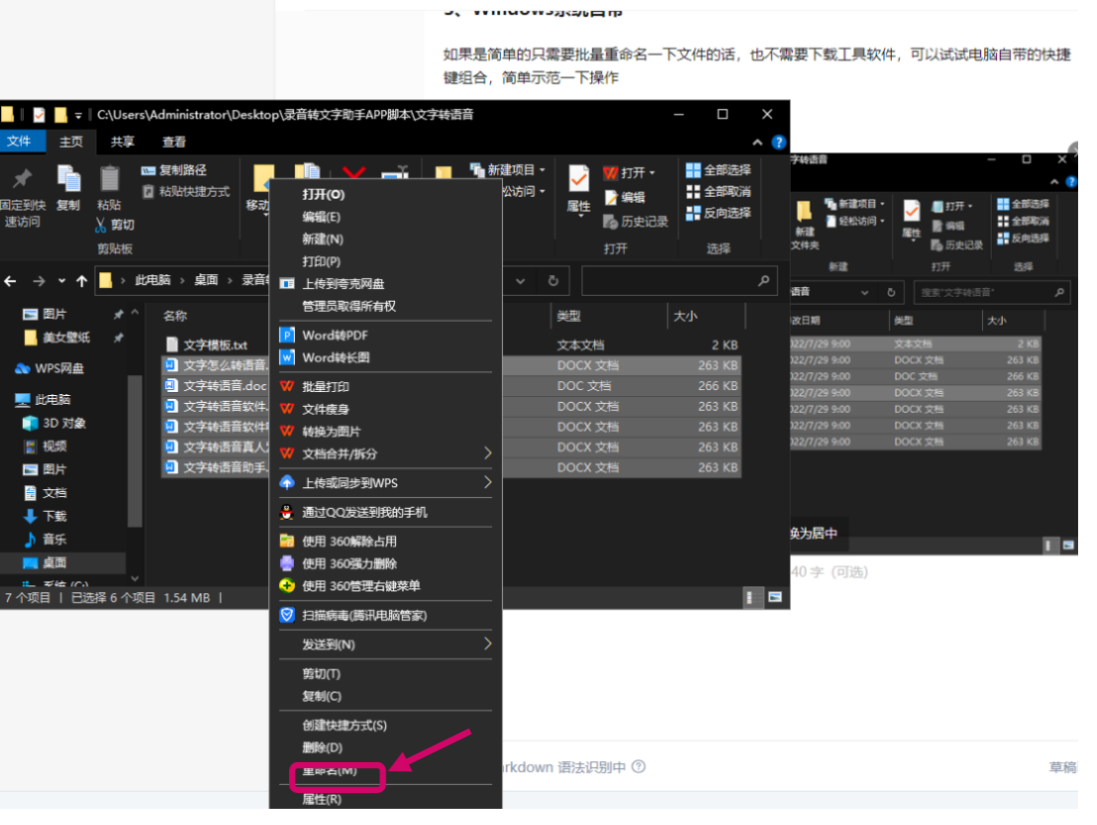Screen dimensions: 1097x825
Task: Click 复制路径 in the clipboard group
Action: 174,170
